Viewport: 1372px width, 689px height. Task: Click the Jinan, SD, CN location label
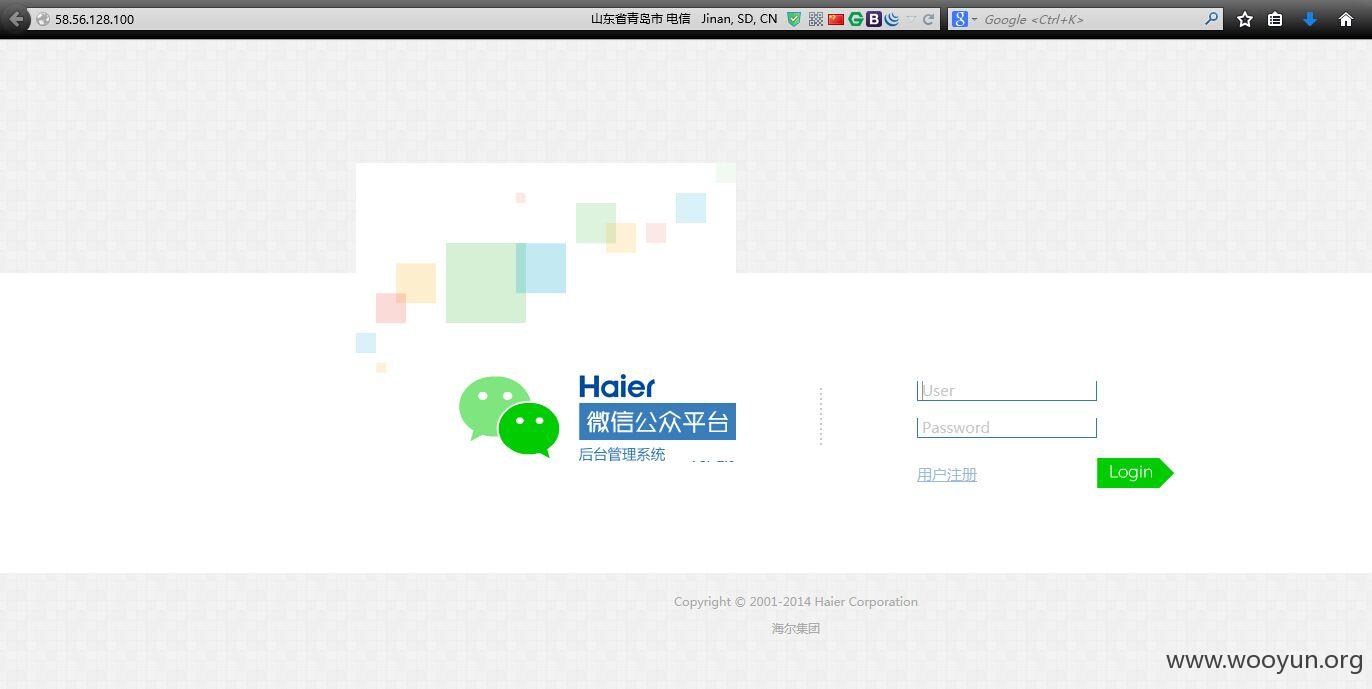[x=739, y=19]
